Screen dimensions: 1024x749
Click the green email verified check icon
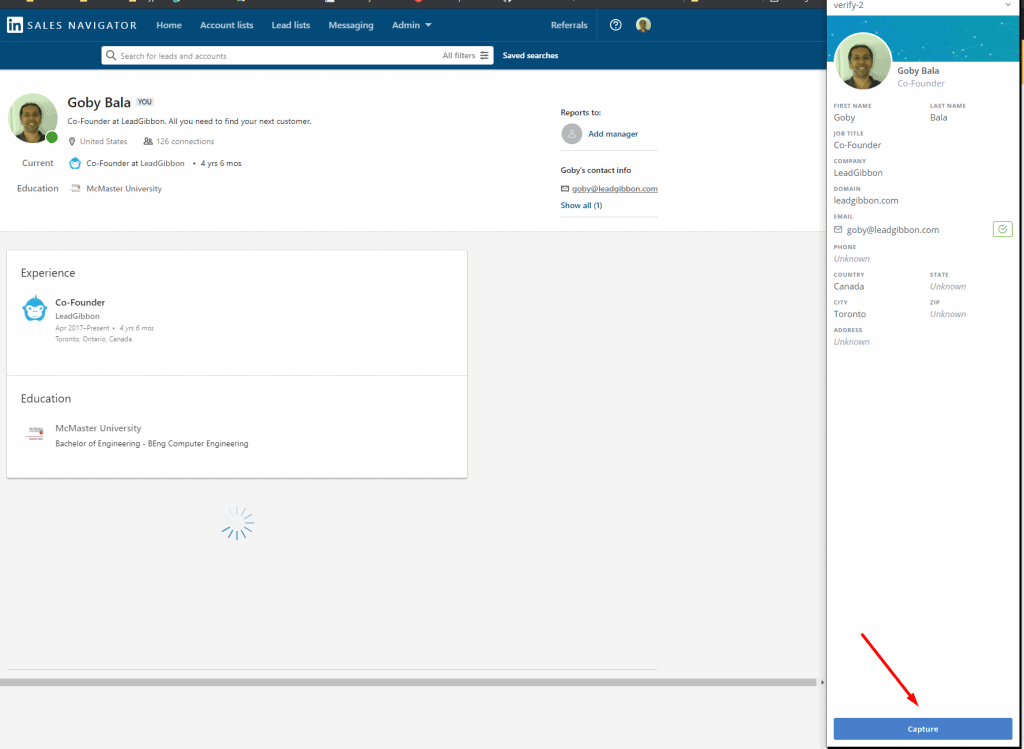[1003, 229]
